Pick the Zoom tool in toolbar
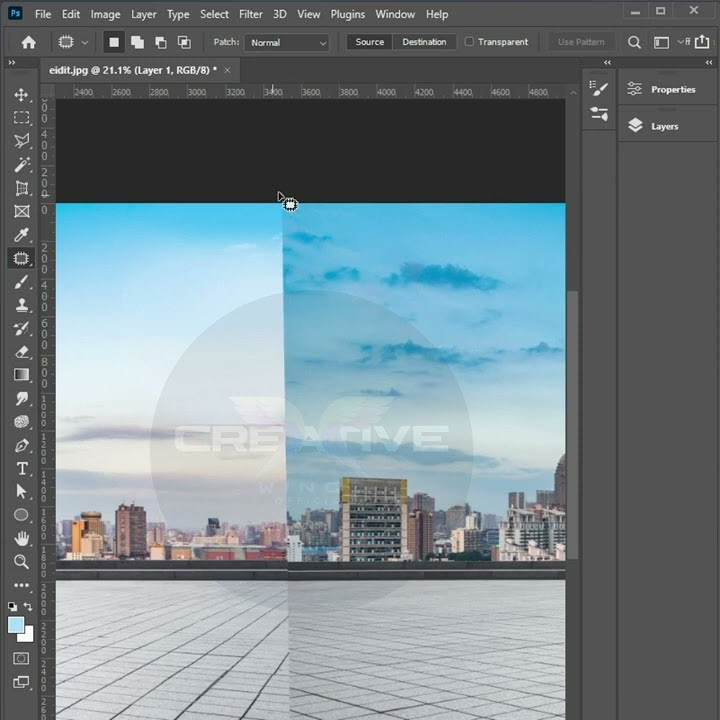 click(21, 561)
